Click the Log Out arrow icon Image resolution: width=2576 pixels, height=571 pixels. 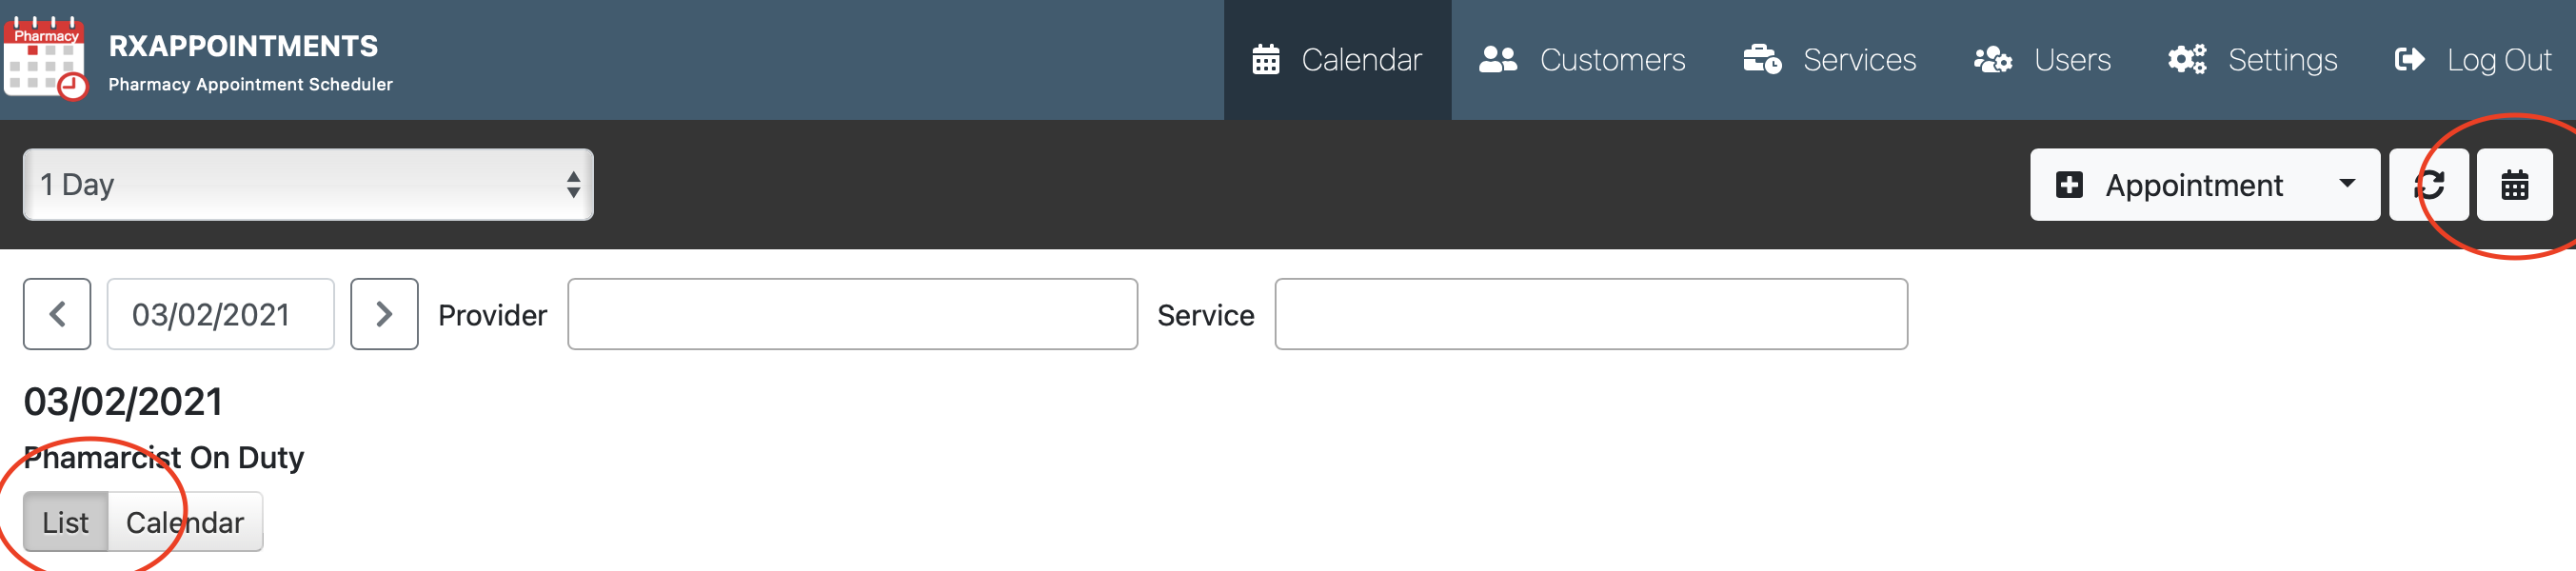[2410, 60]
